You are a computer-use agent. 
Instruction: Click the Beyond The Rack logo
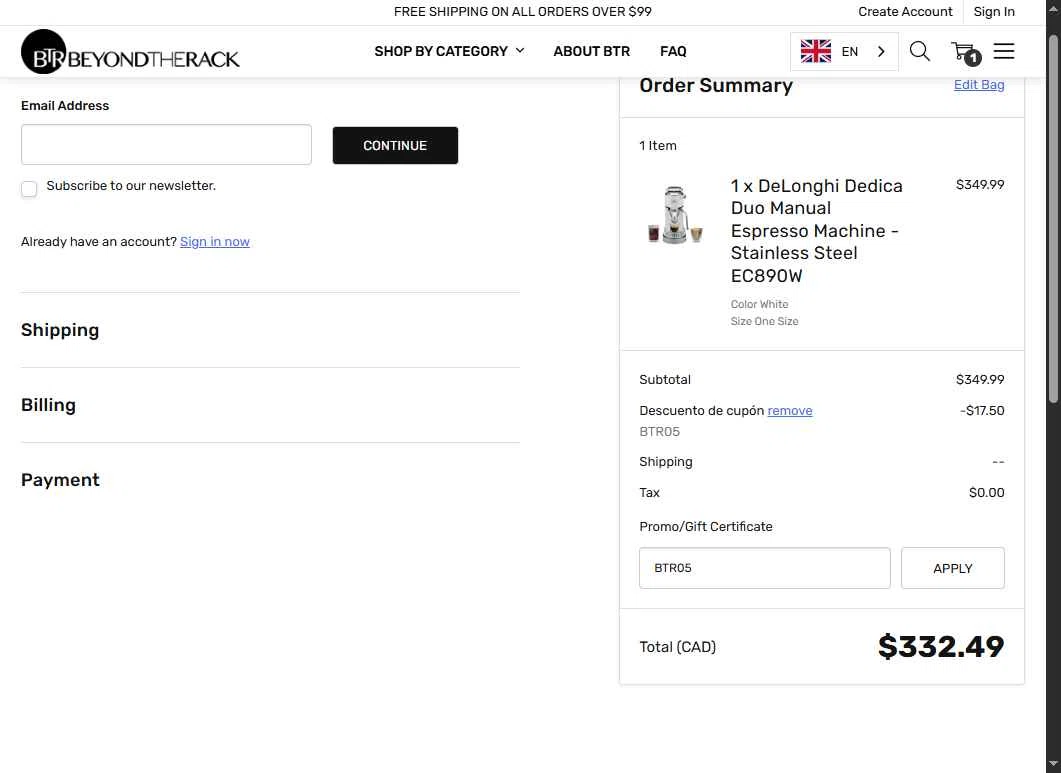click(x=130, y=52)
